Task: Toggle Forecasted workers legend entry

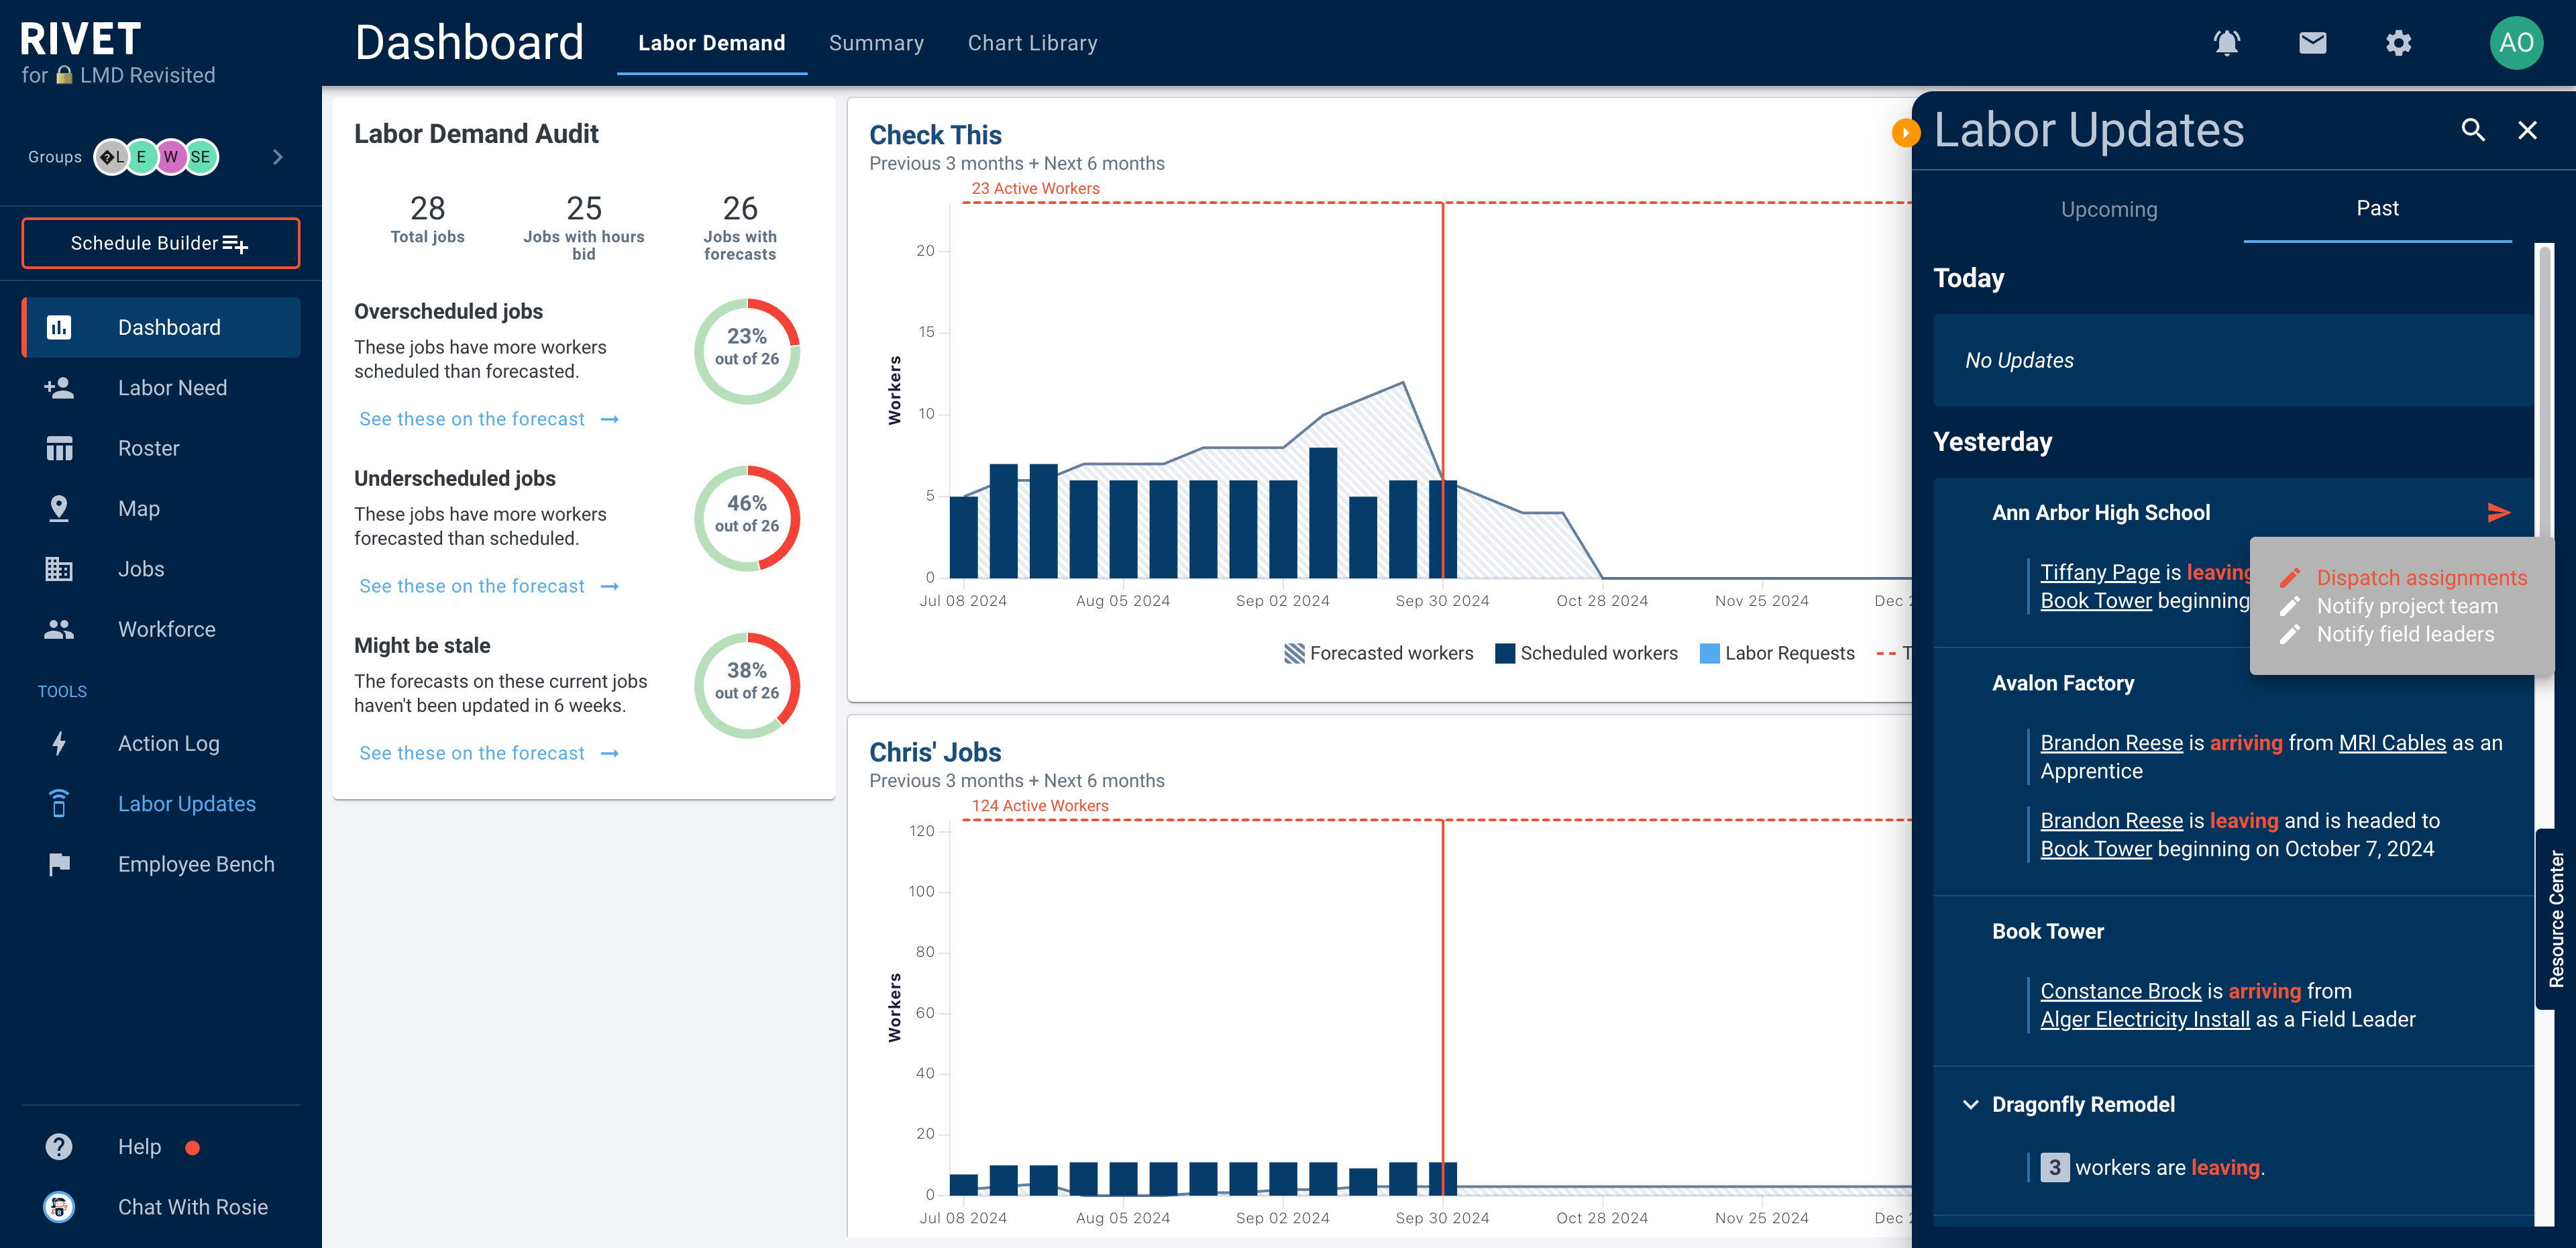Action: [1378, 653]
